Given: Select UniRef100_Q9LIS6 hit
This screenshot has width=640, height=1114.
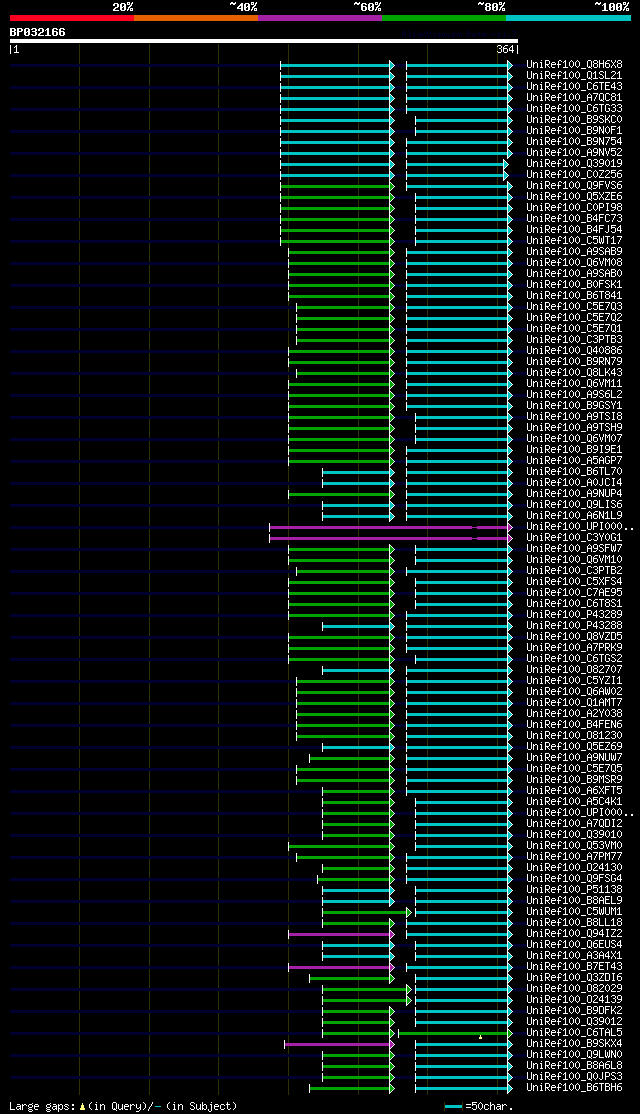Looking at the screenshot, I should [575, 505].
